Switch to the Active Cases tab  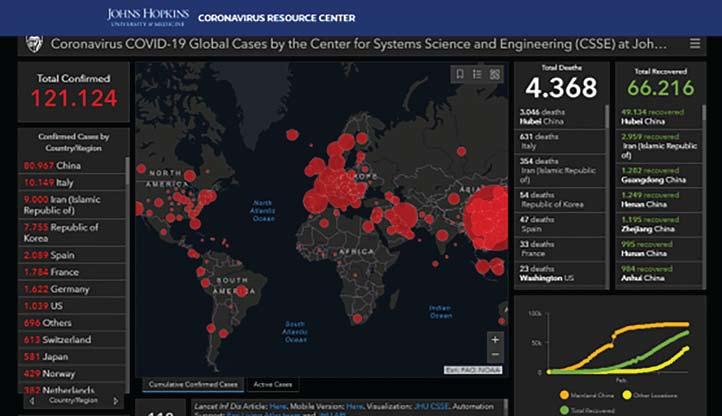point(273,384)
